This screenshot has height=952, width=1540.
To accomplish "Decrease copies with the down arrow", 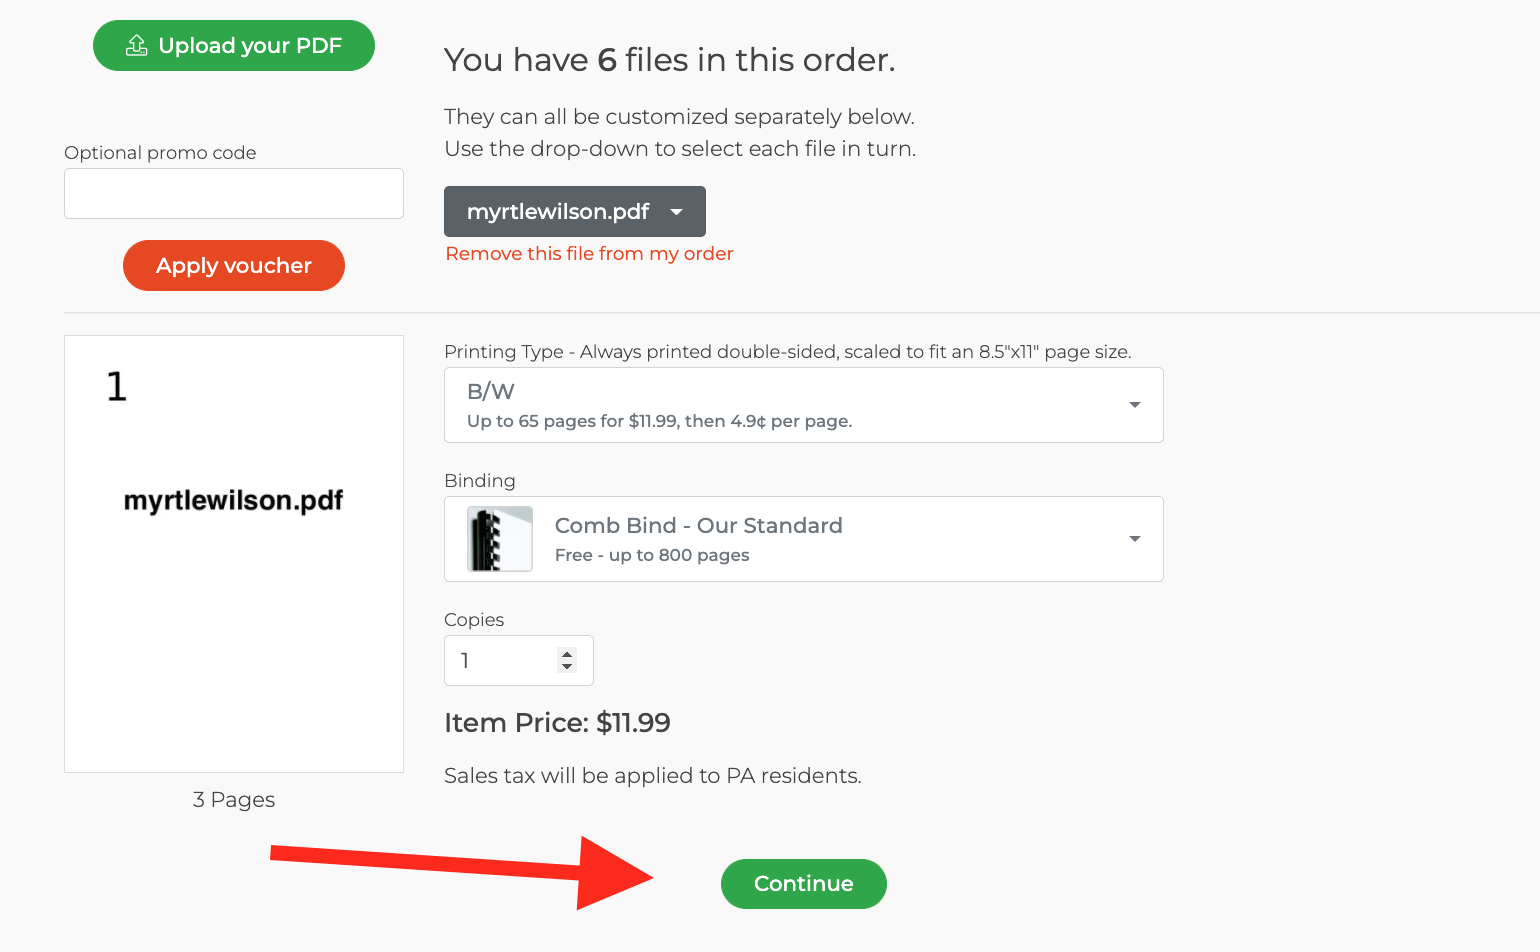I will pyautogui.click(x=567, y=666).
